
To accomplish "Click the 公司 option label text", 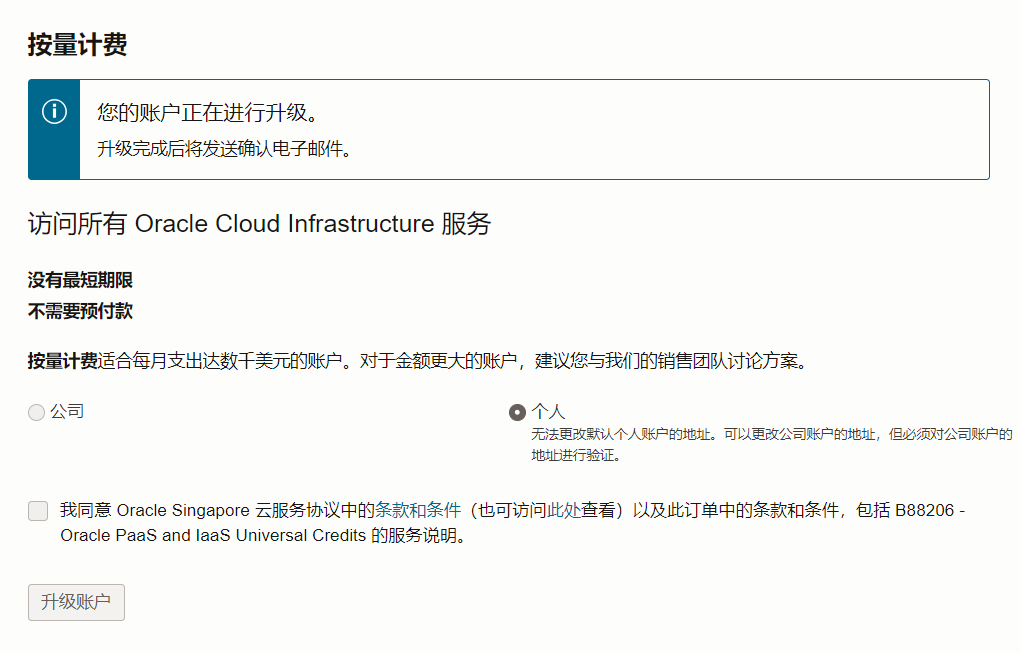I will point(67,411).
